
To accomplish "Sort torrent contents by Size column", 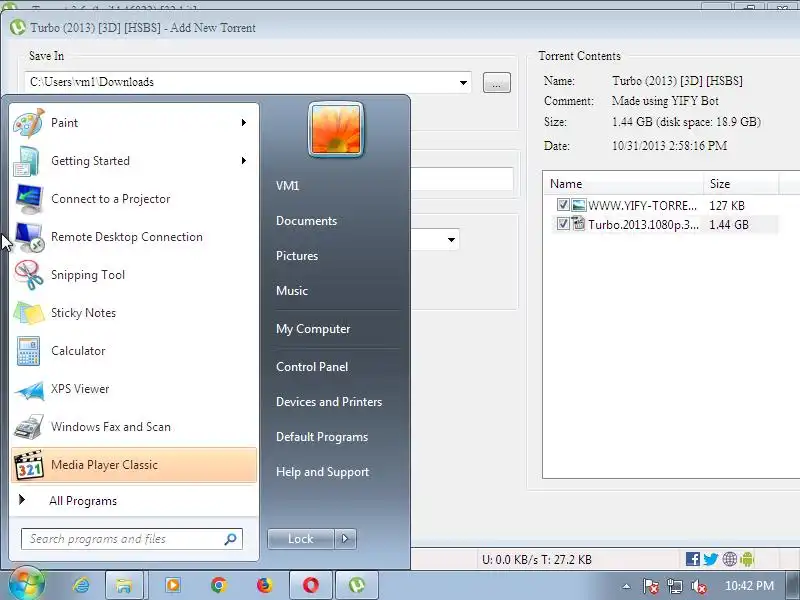I will point(741,184).
